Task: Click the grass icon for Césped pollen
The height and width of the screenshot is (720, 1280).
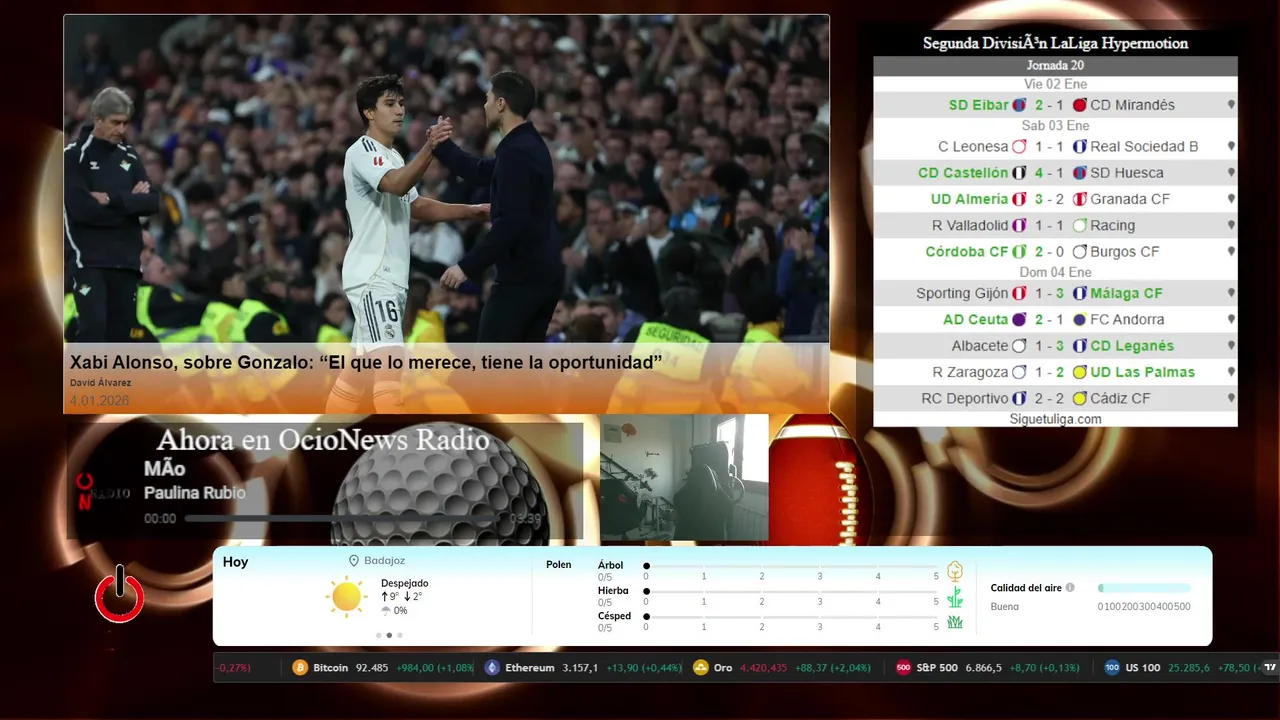Action: point(955,622)
